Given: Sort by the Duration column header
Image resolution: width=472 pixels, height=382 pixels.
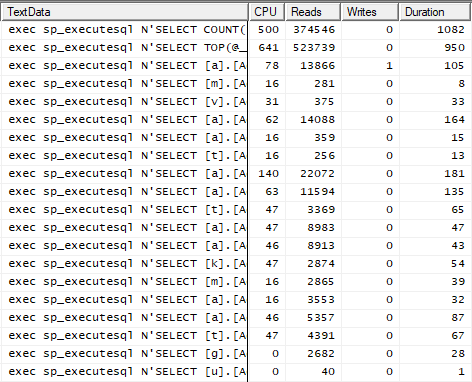Looking at the screenshot, I should [435, 12].
